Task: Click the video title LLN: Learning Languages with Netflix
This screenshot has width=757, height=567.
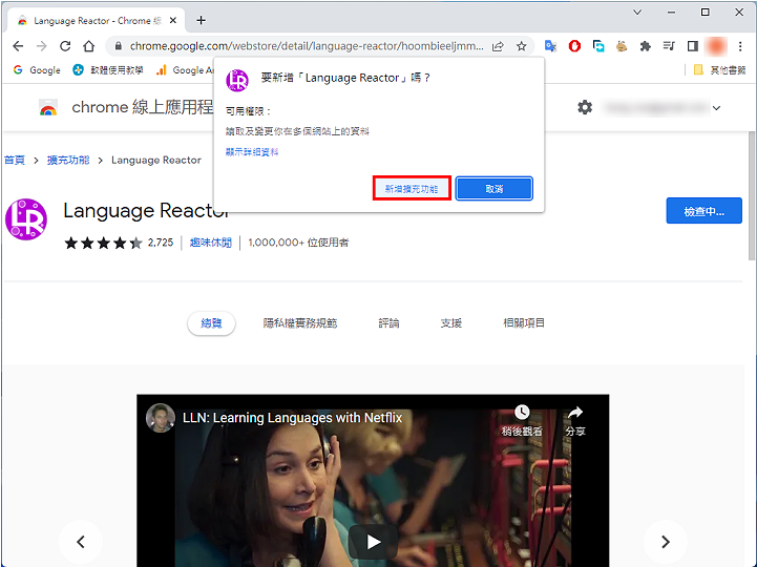Action: click(292, 417)
